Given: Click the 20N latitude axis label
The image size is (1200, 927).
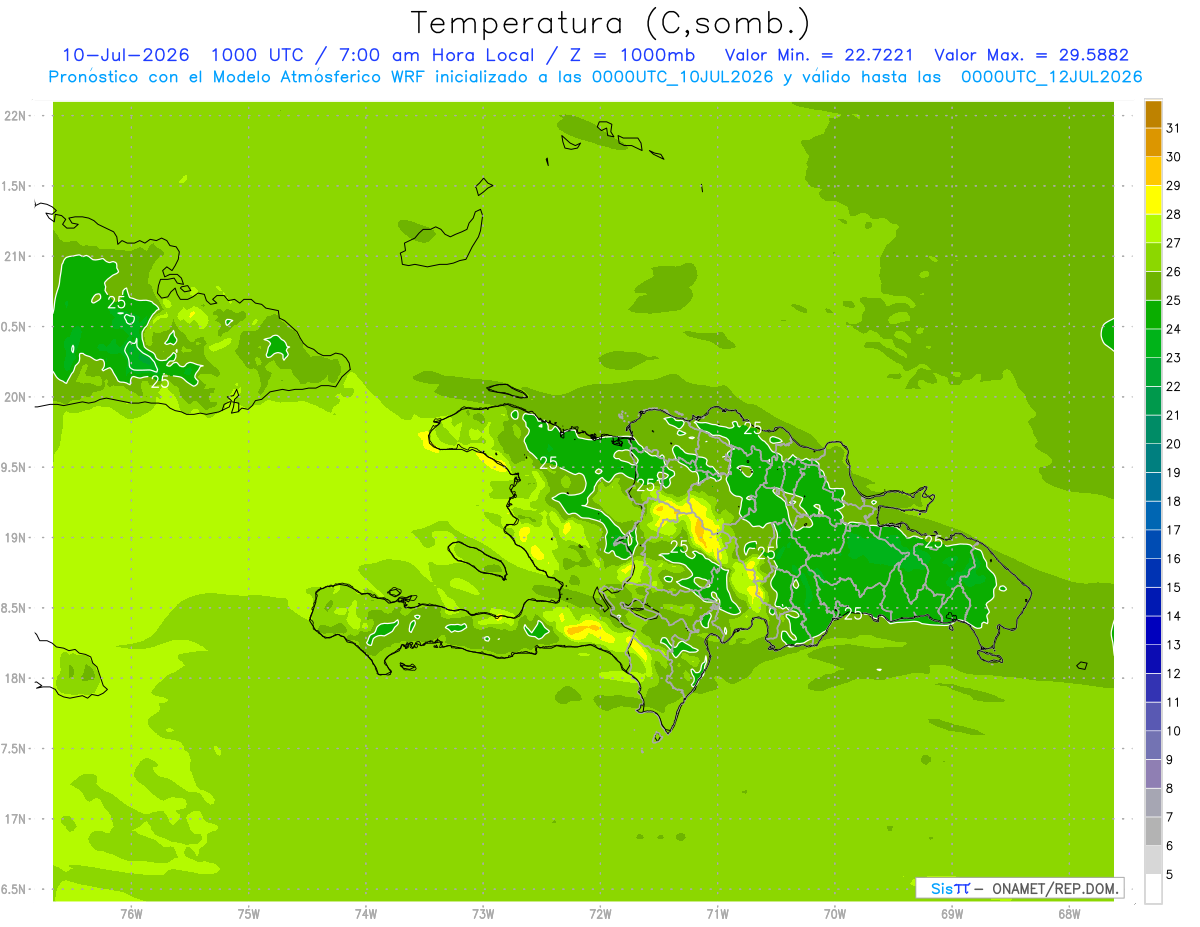Looking at the screenshot, I should pyautogui.click(x=16, y=397).
